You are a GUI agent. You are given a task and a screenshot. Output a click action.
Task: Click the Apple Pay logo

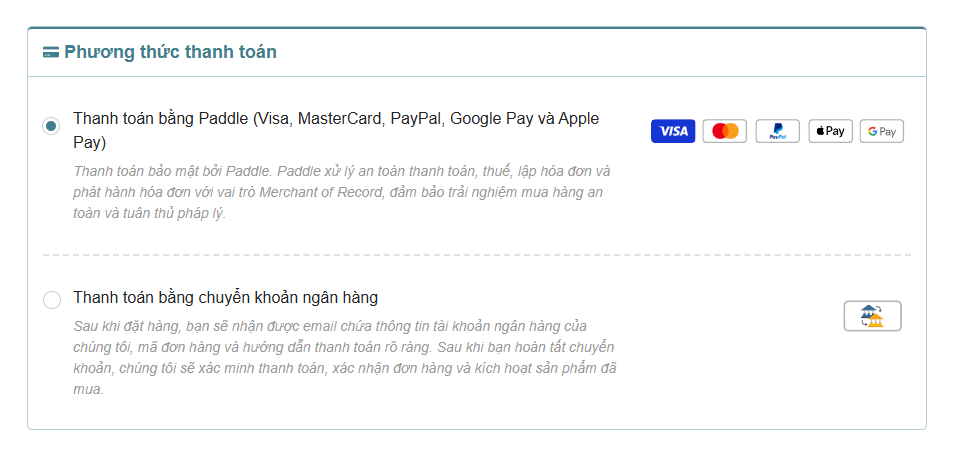click(x=830, y=131)
